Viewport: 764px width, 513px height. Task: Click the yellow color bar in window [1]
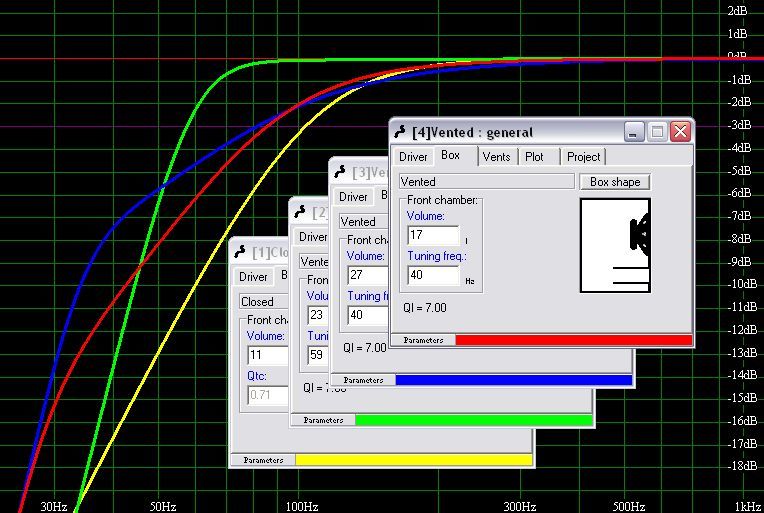414,460
